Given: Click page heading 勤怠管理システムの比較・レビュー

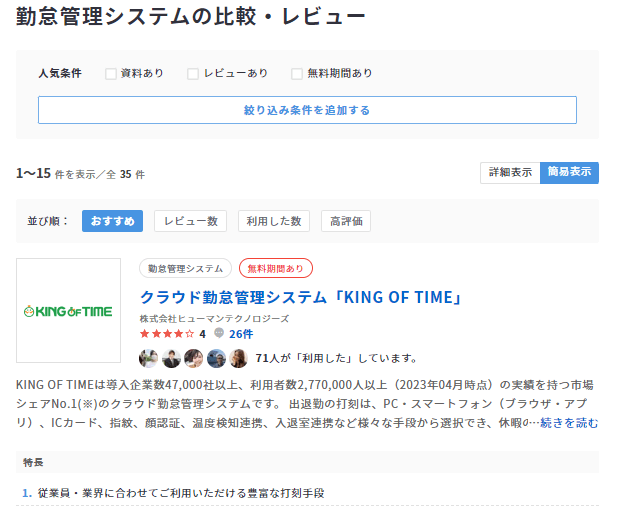Looking at the screenshot, I should coord(191,17).
